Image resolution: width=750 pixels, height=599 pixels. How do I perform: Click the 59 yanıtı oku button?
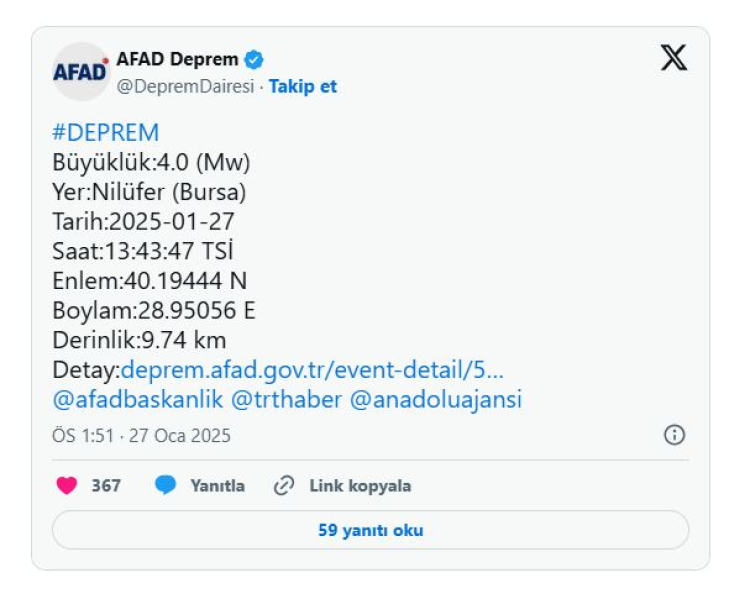[x=370, y=530]
